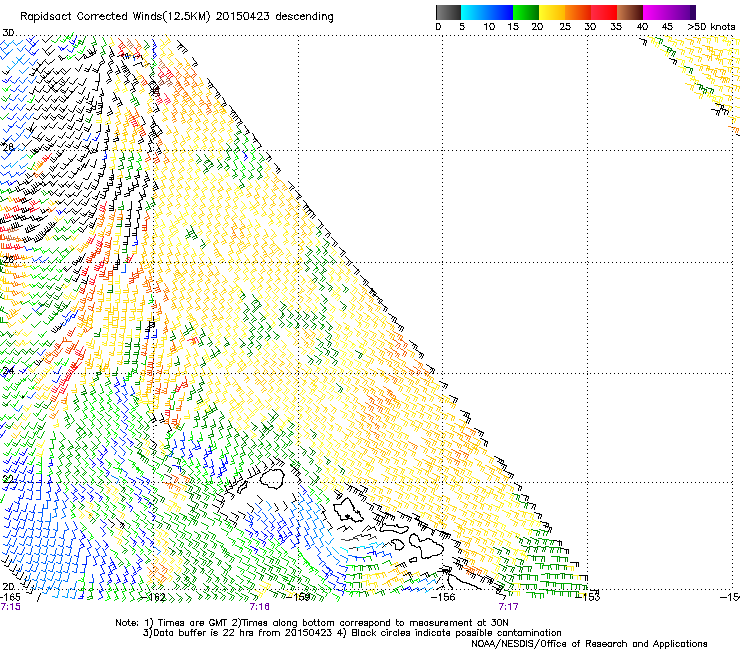Click the '>50 knots' legend label
This screenshot has height=650, width=740.
tap(711, 27)
